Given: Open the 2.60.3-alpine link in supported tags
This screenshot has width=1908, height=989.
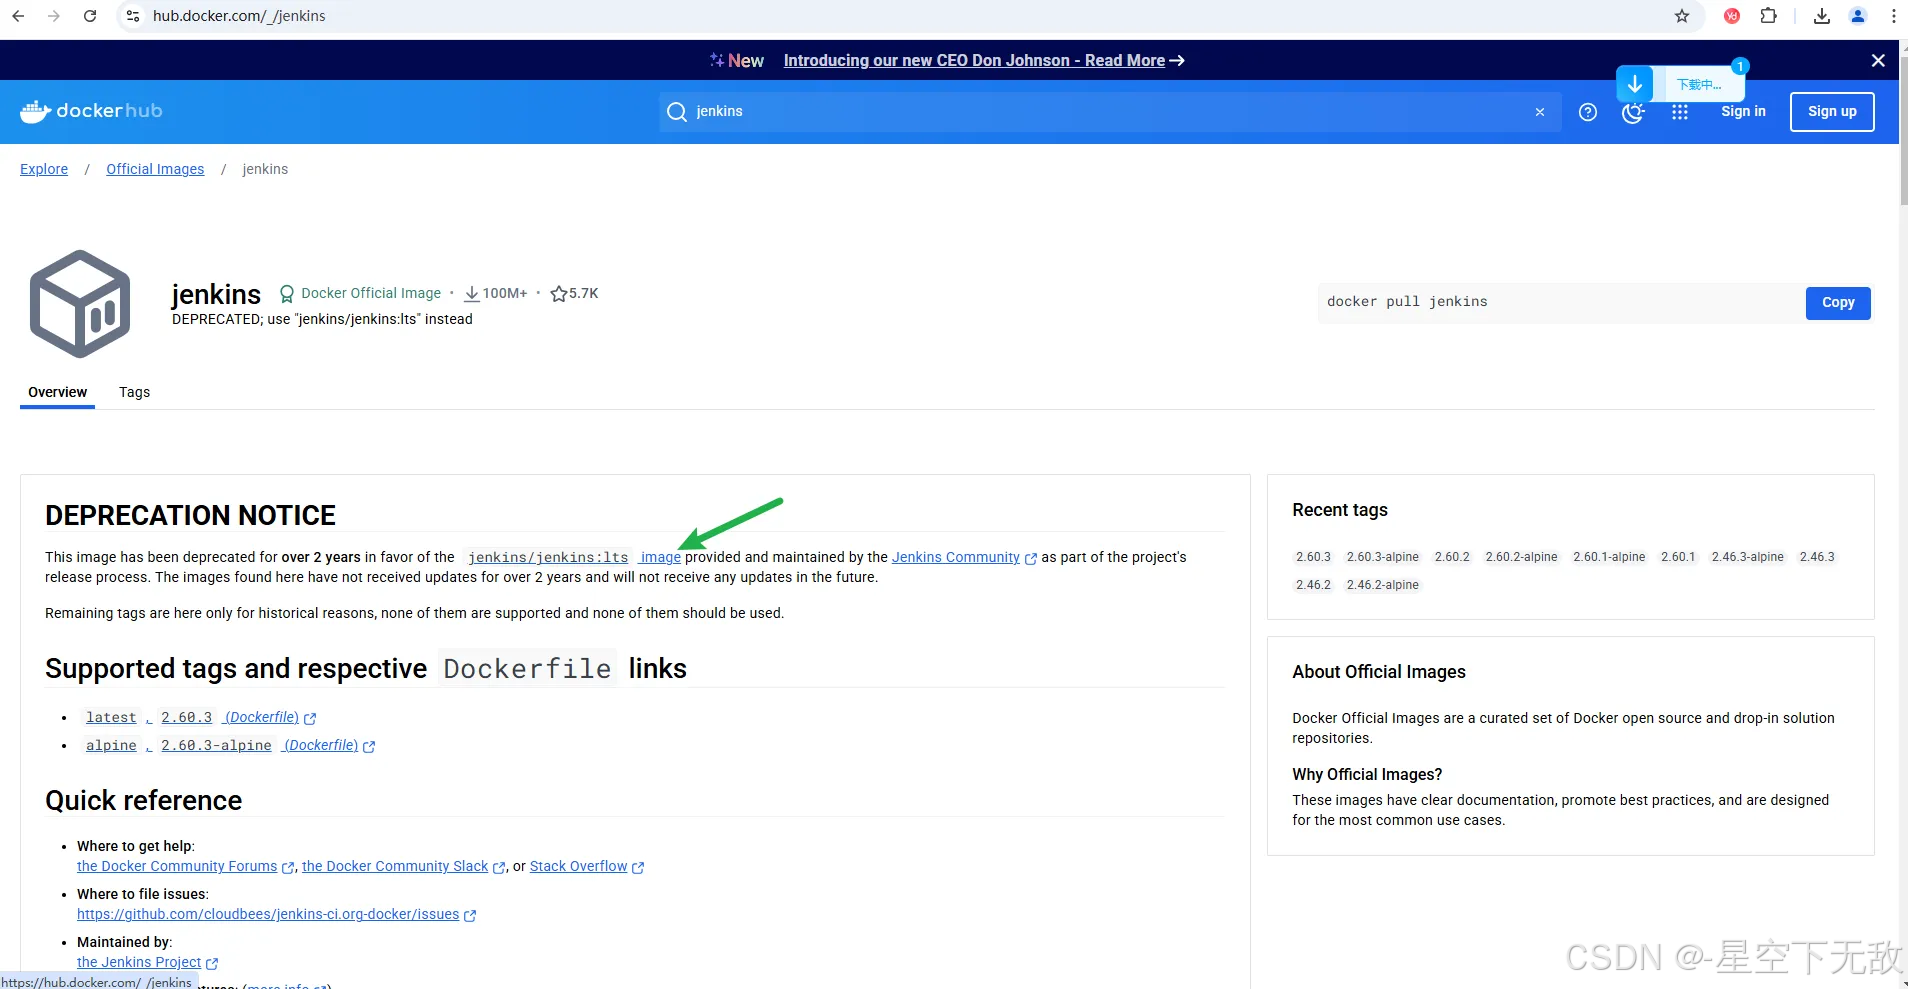Looking at the screenshot, I should click(216, 746).
